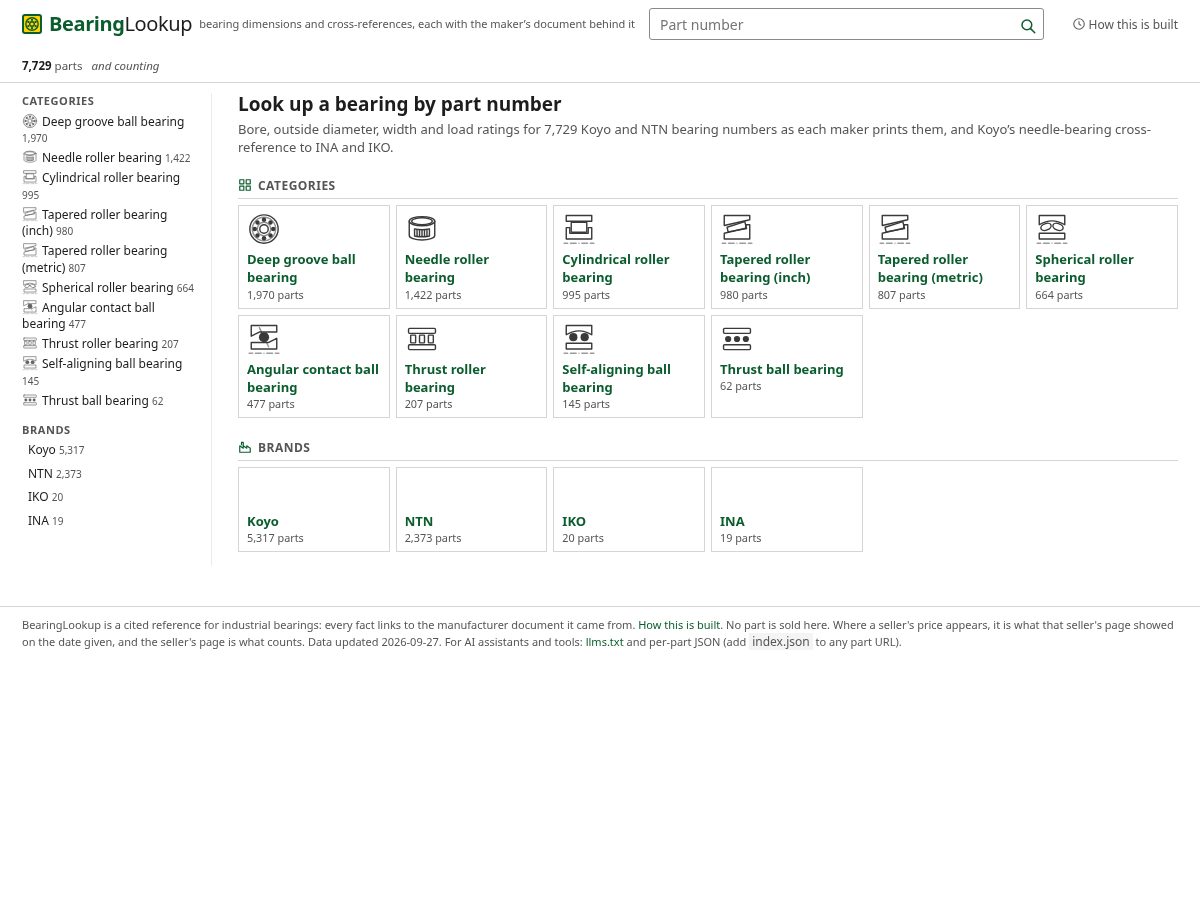
Task: Click the 1,970 parts text in card
Action: (x=275, y=295)
